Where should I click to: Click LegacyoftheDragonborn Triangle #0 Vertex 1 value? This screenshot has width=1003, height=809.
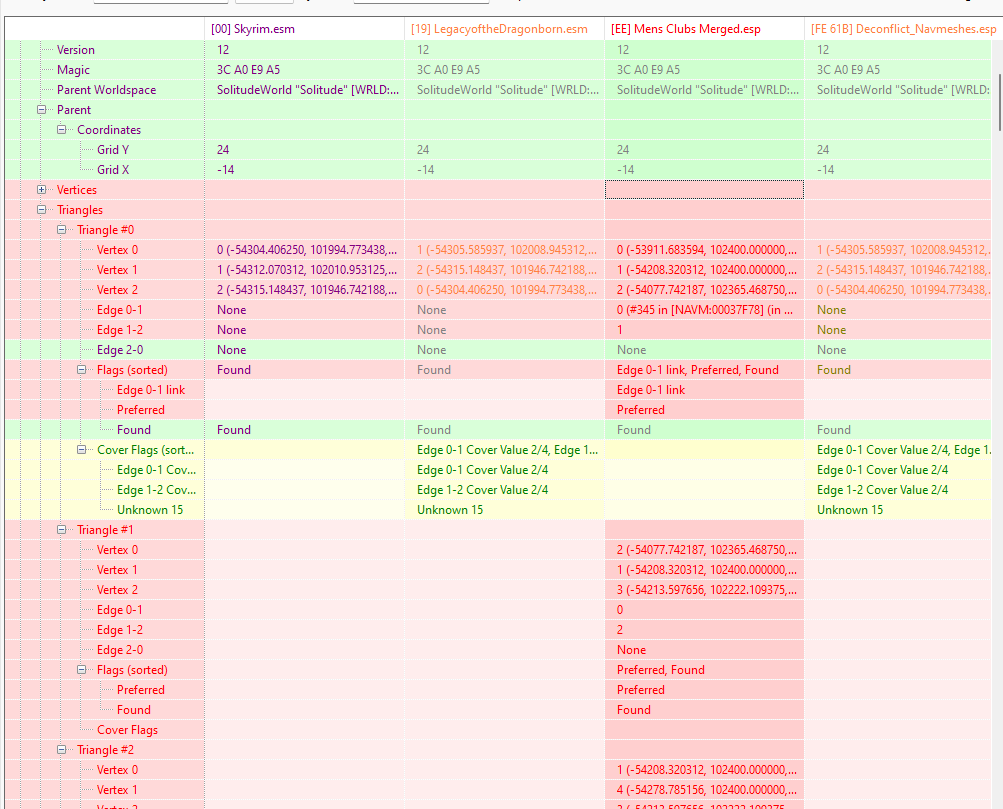pos(507,270)
